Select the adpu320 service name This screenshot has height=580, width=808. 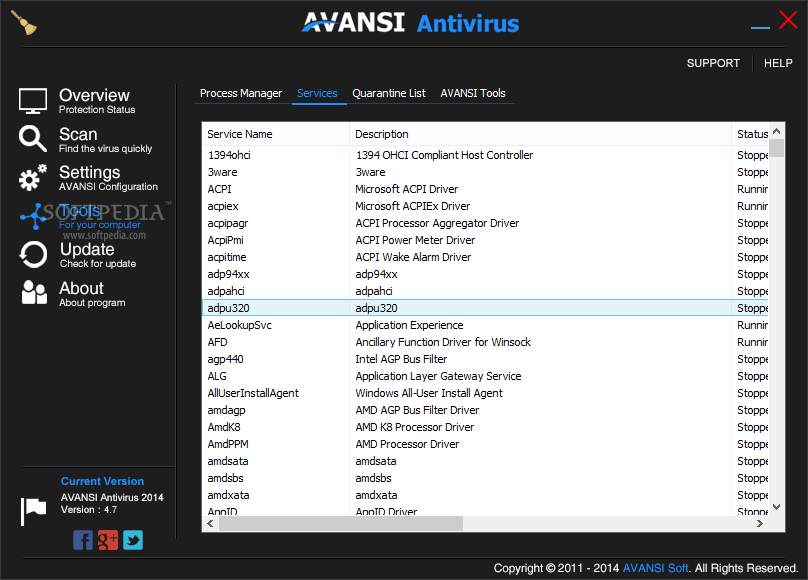[x=228, y=308]
